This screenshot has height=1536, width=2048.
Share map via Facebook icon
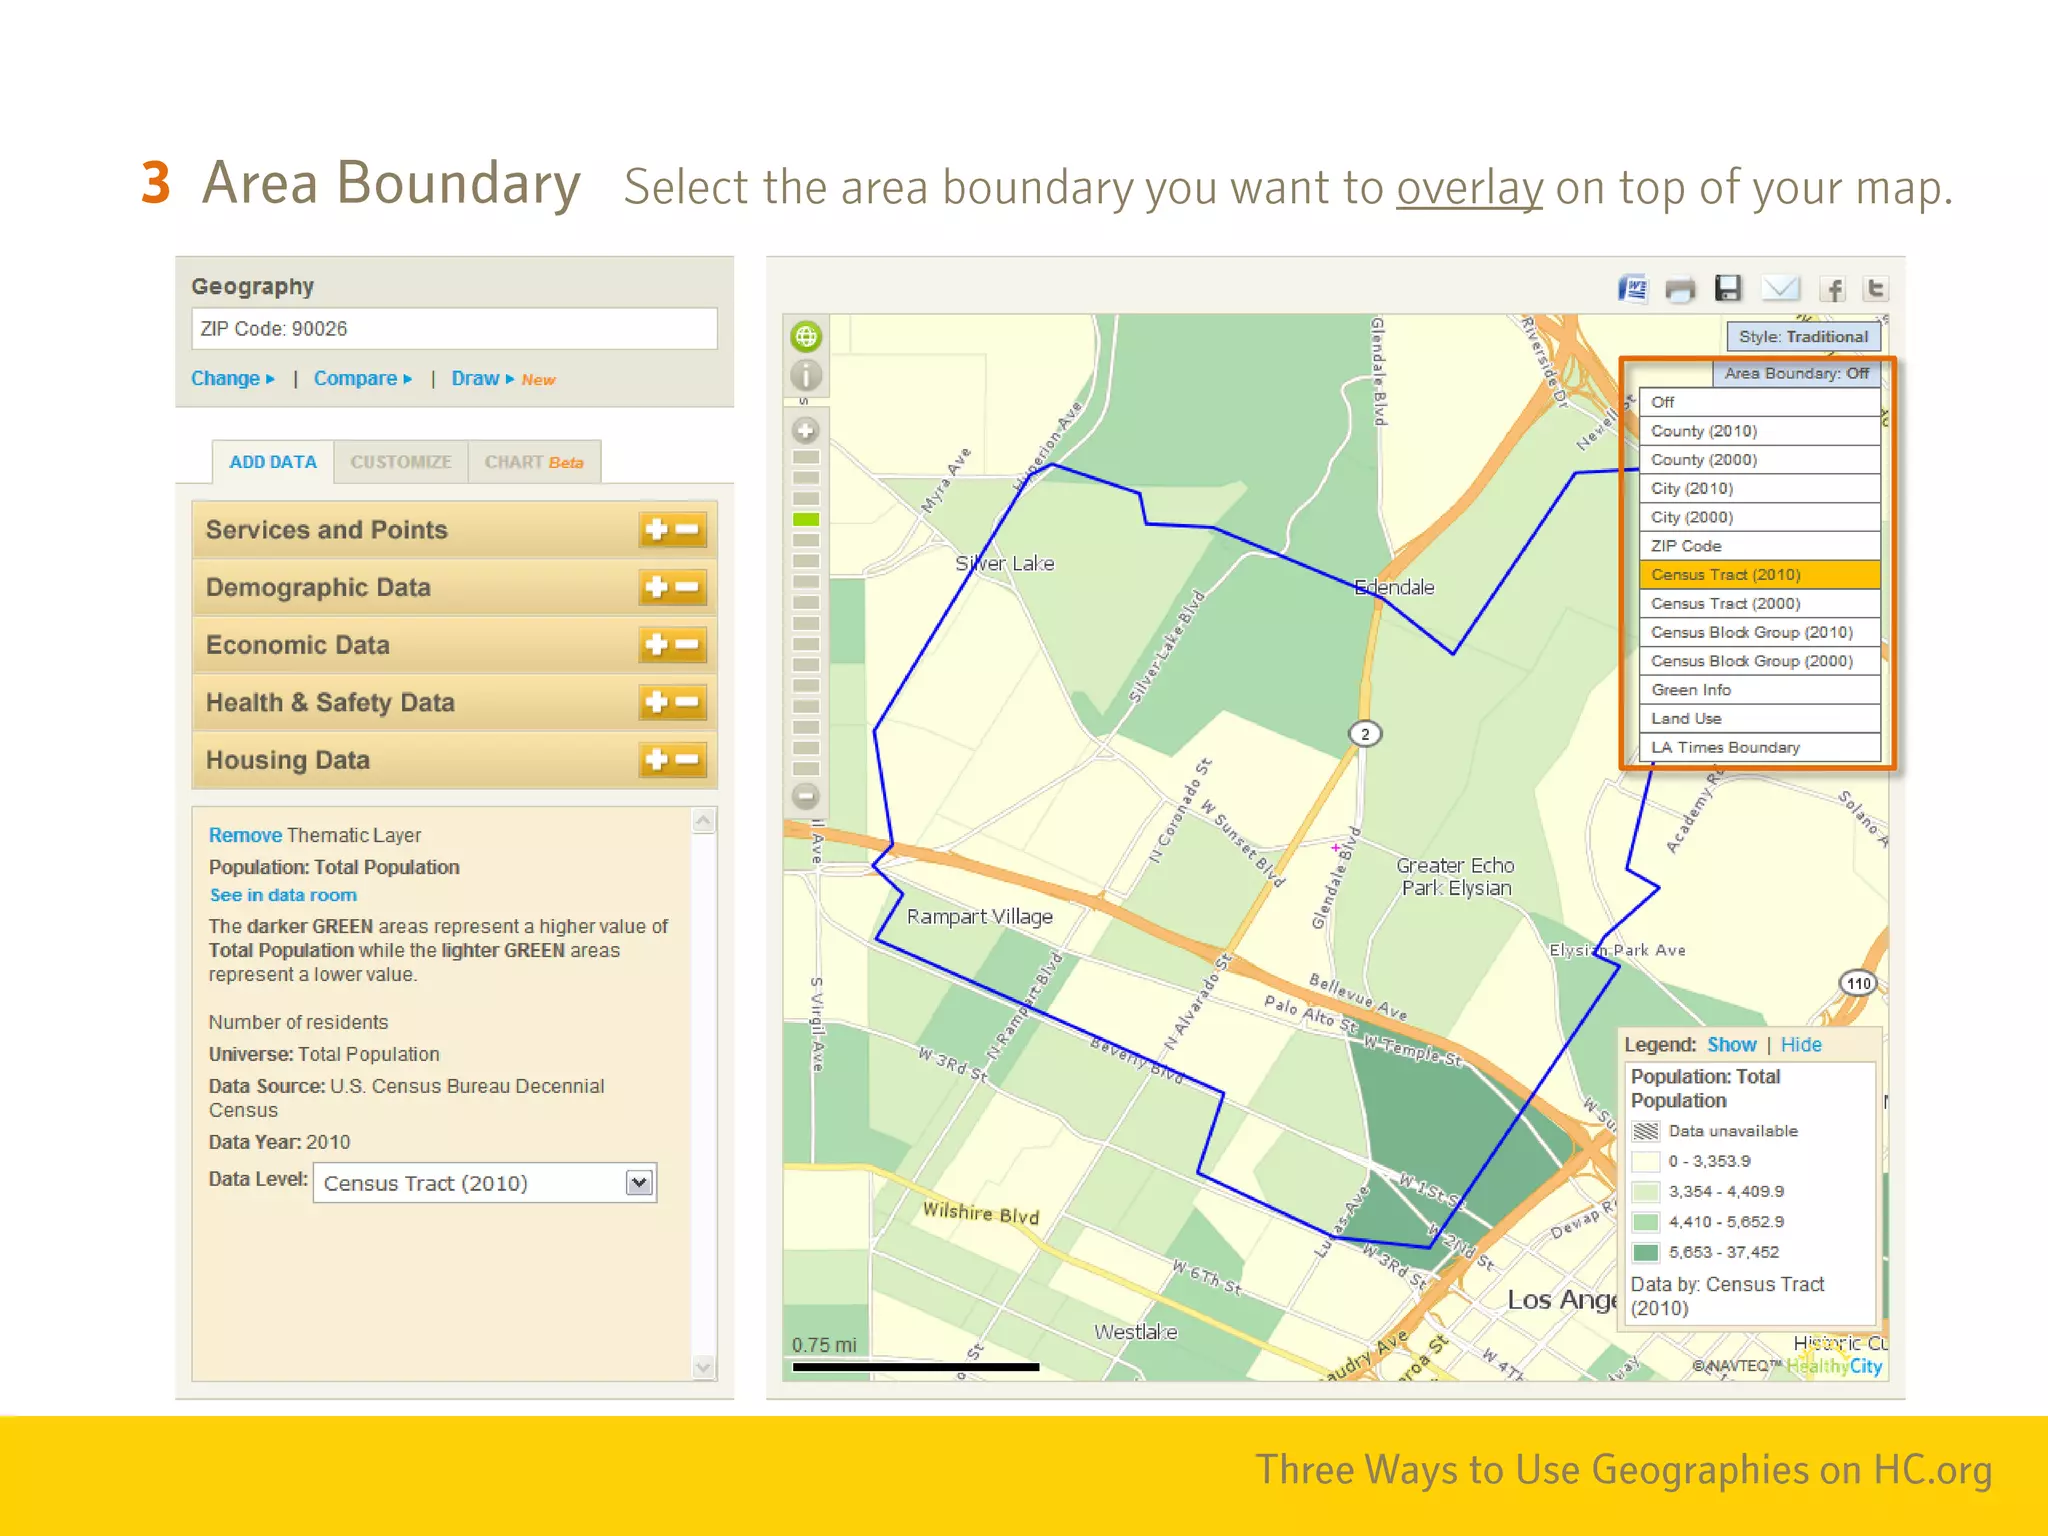(x=1832, y=290)
